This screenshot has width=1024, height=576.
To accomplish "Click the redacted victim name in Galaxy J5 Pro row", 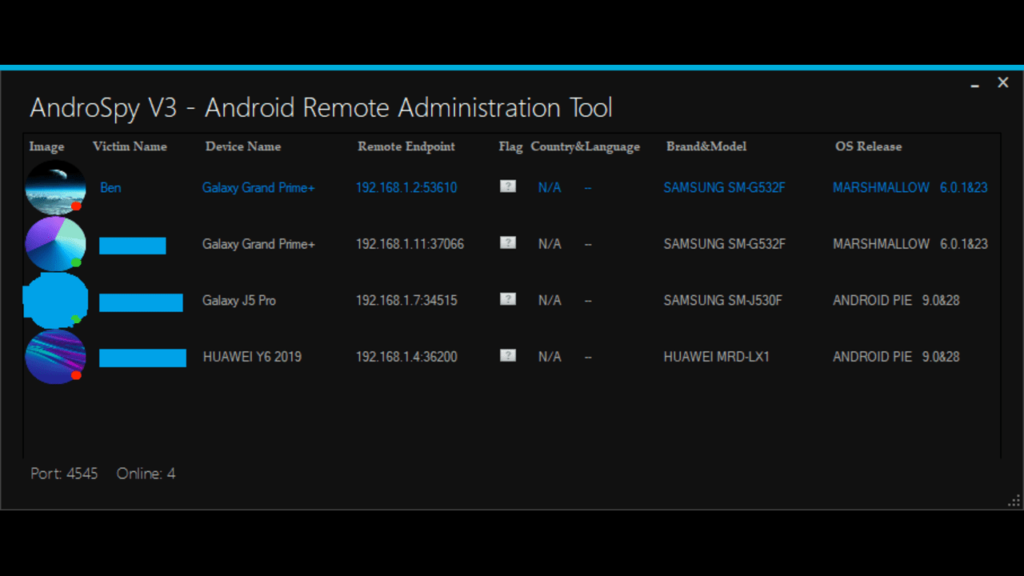I will pyautogui.click(x=141, y=302).
